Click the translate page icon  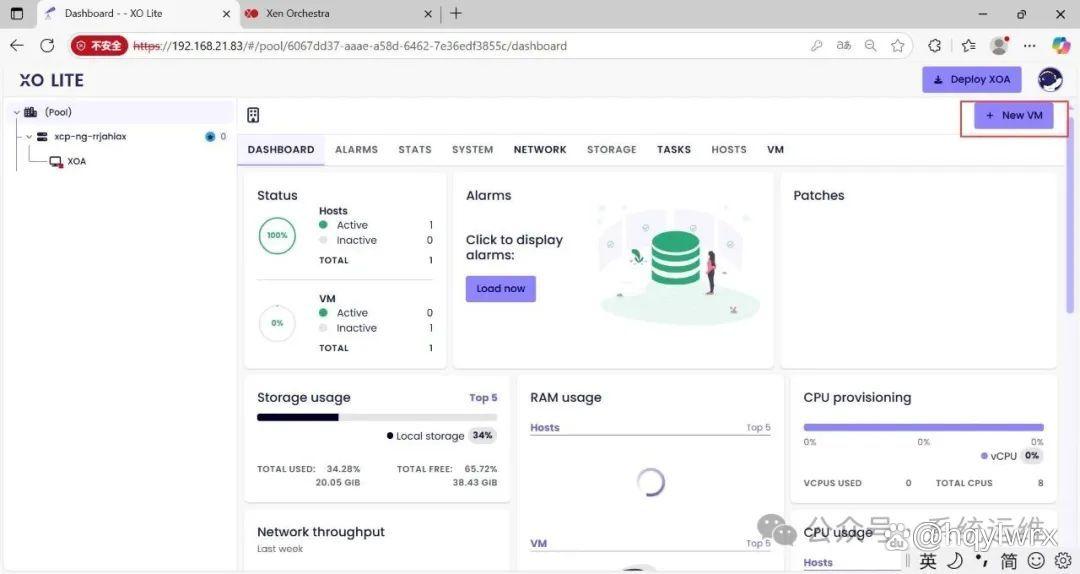(x=844, y=45)
